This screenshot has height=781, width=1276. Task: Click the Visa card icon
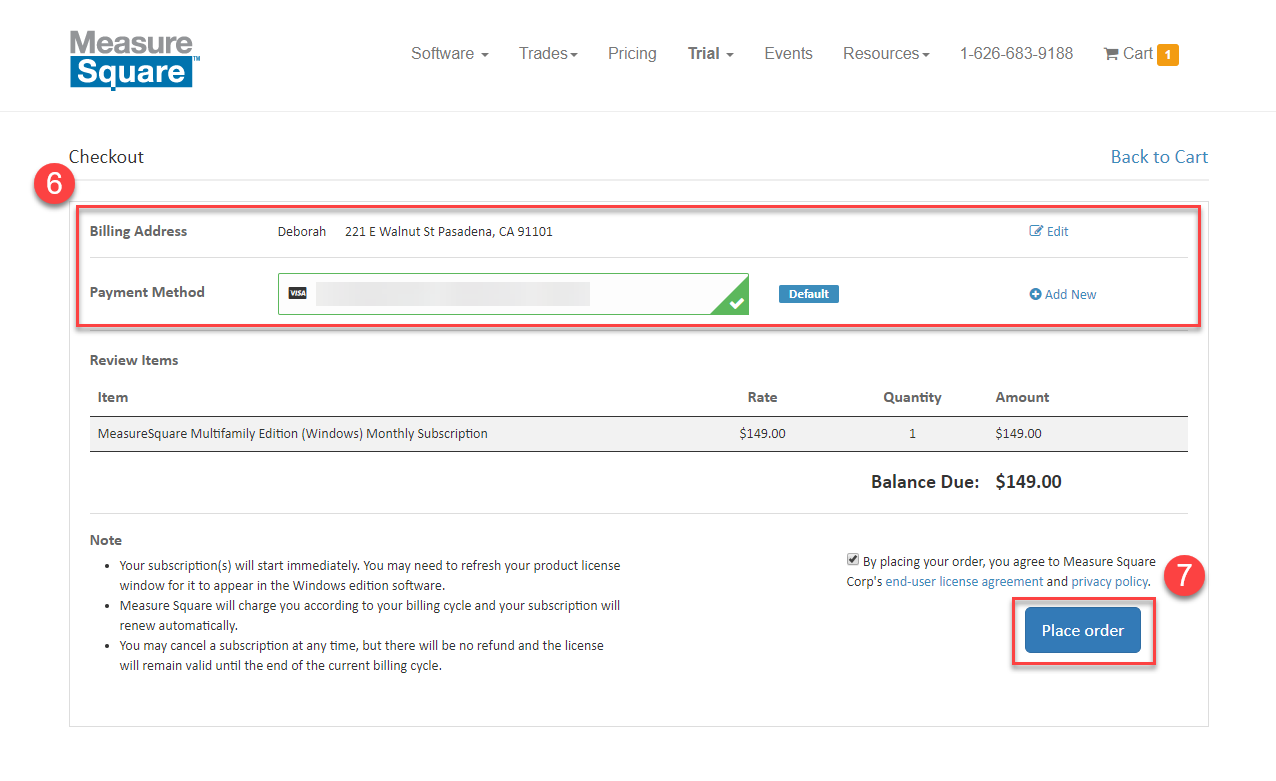click(297, 293)
